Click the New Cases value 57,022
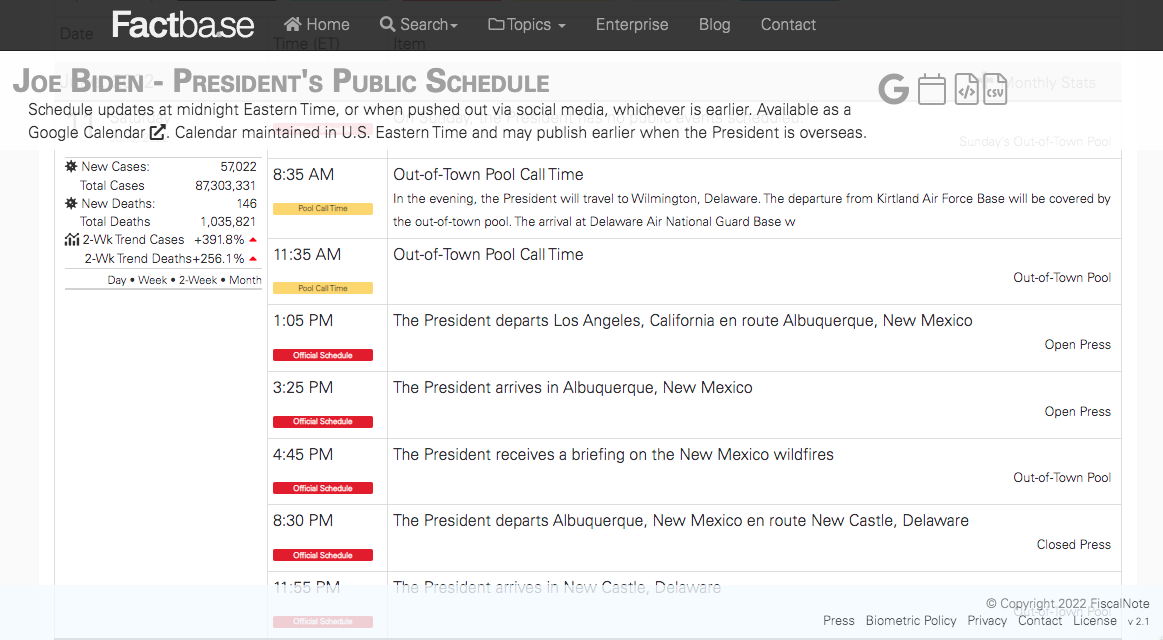This screenshot has height=640, width=1163. click(238, 167)
